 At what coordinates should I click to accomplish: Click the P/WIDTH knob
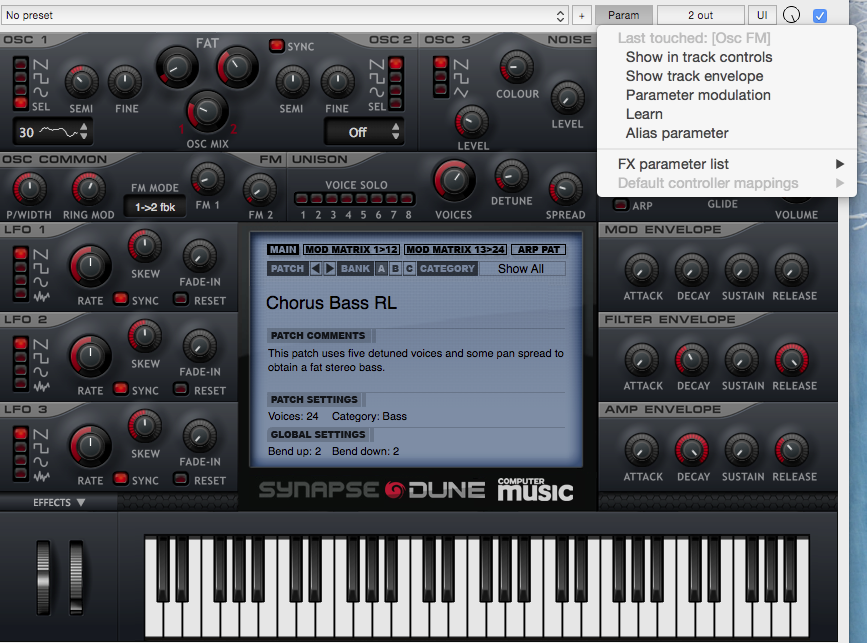(29, 189)
